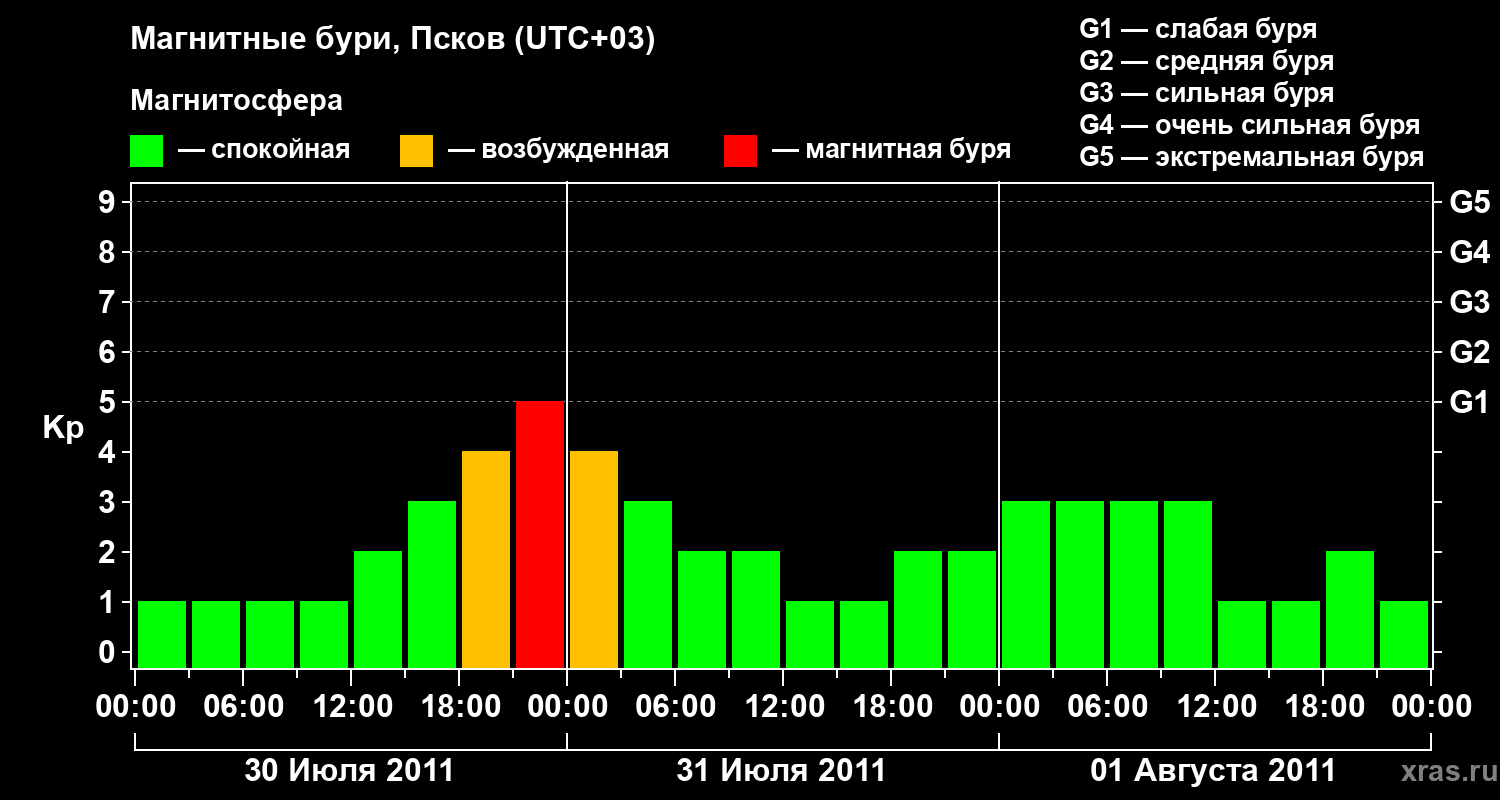Viewport: 1500px width, 800px height.
Task: Pick the green Kp 2 bar on 30 Июля
Action: tap(378, 610)
